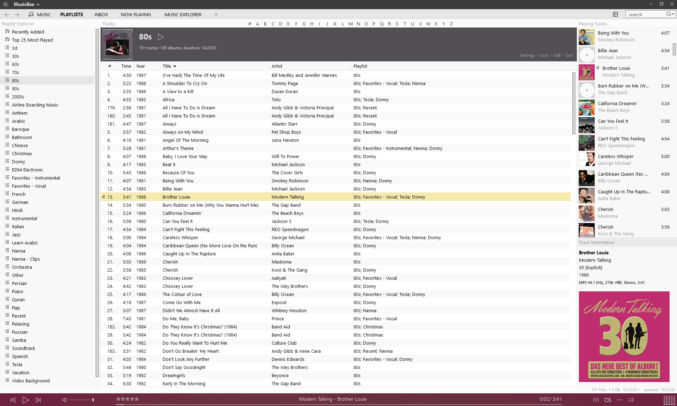Click the icon next to Jazz playlist
Viewport: 677px width, 406px height.
coord(7,235)
